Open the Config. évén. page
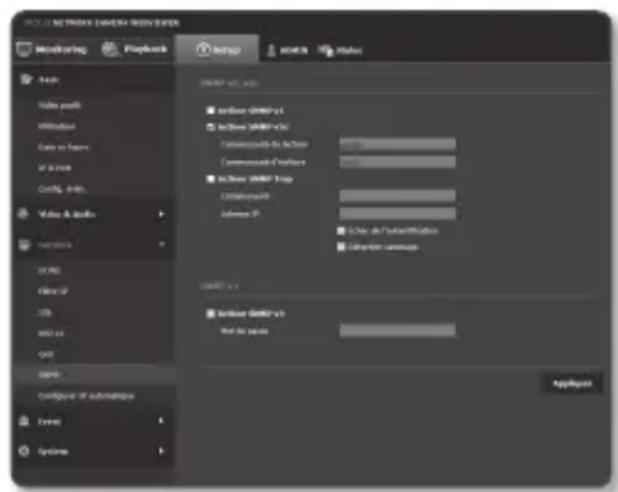The image size is (618, 492). pos(62,189)
